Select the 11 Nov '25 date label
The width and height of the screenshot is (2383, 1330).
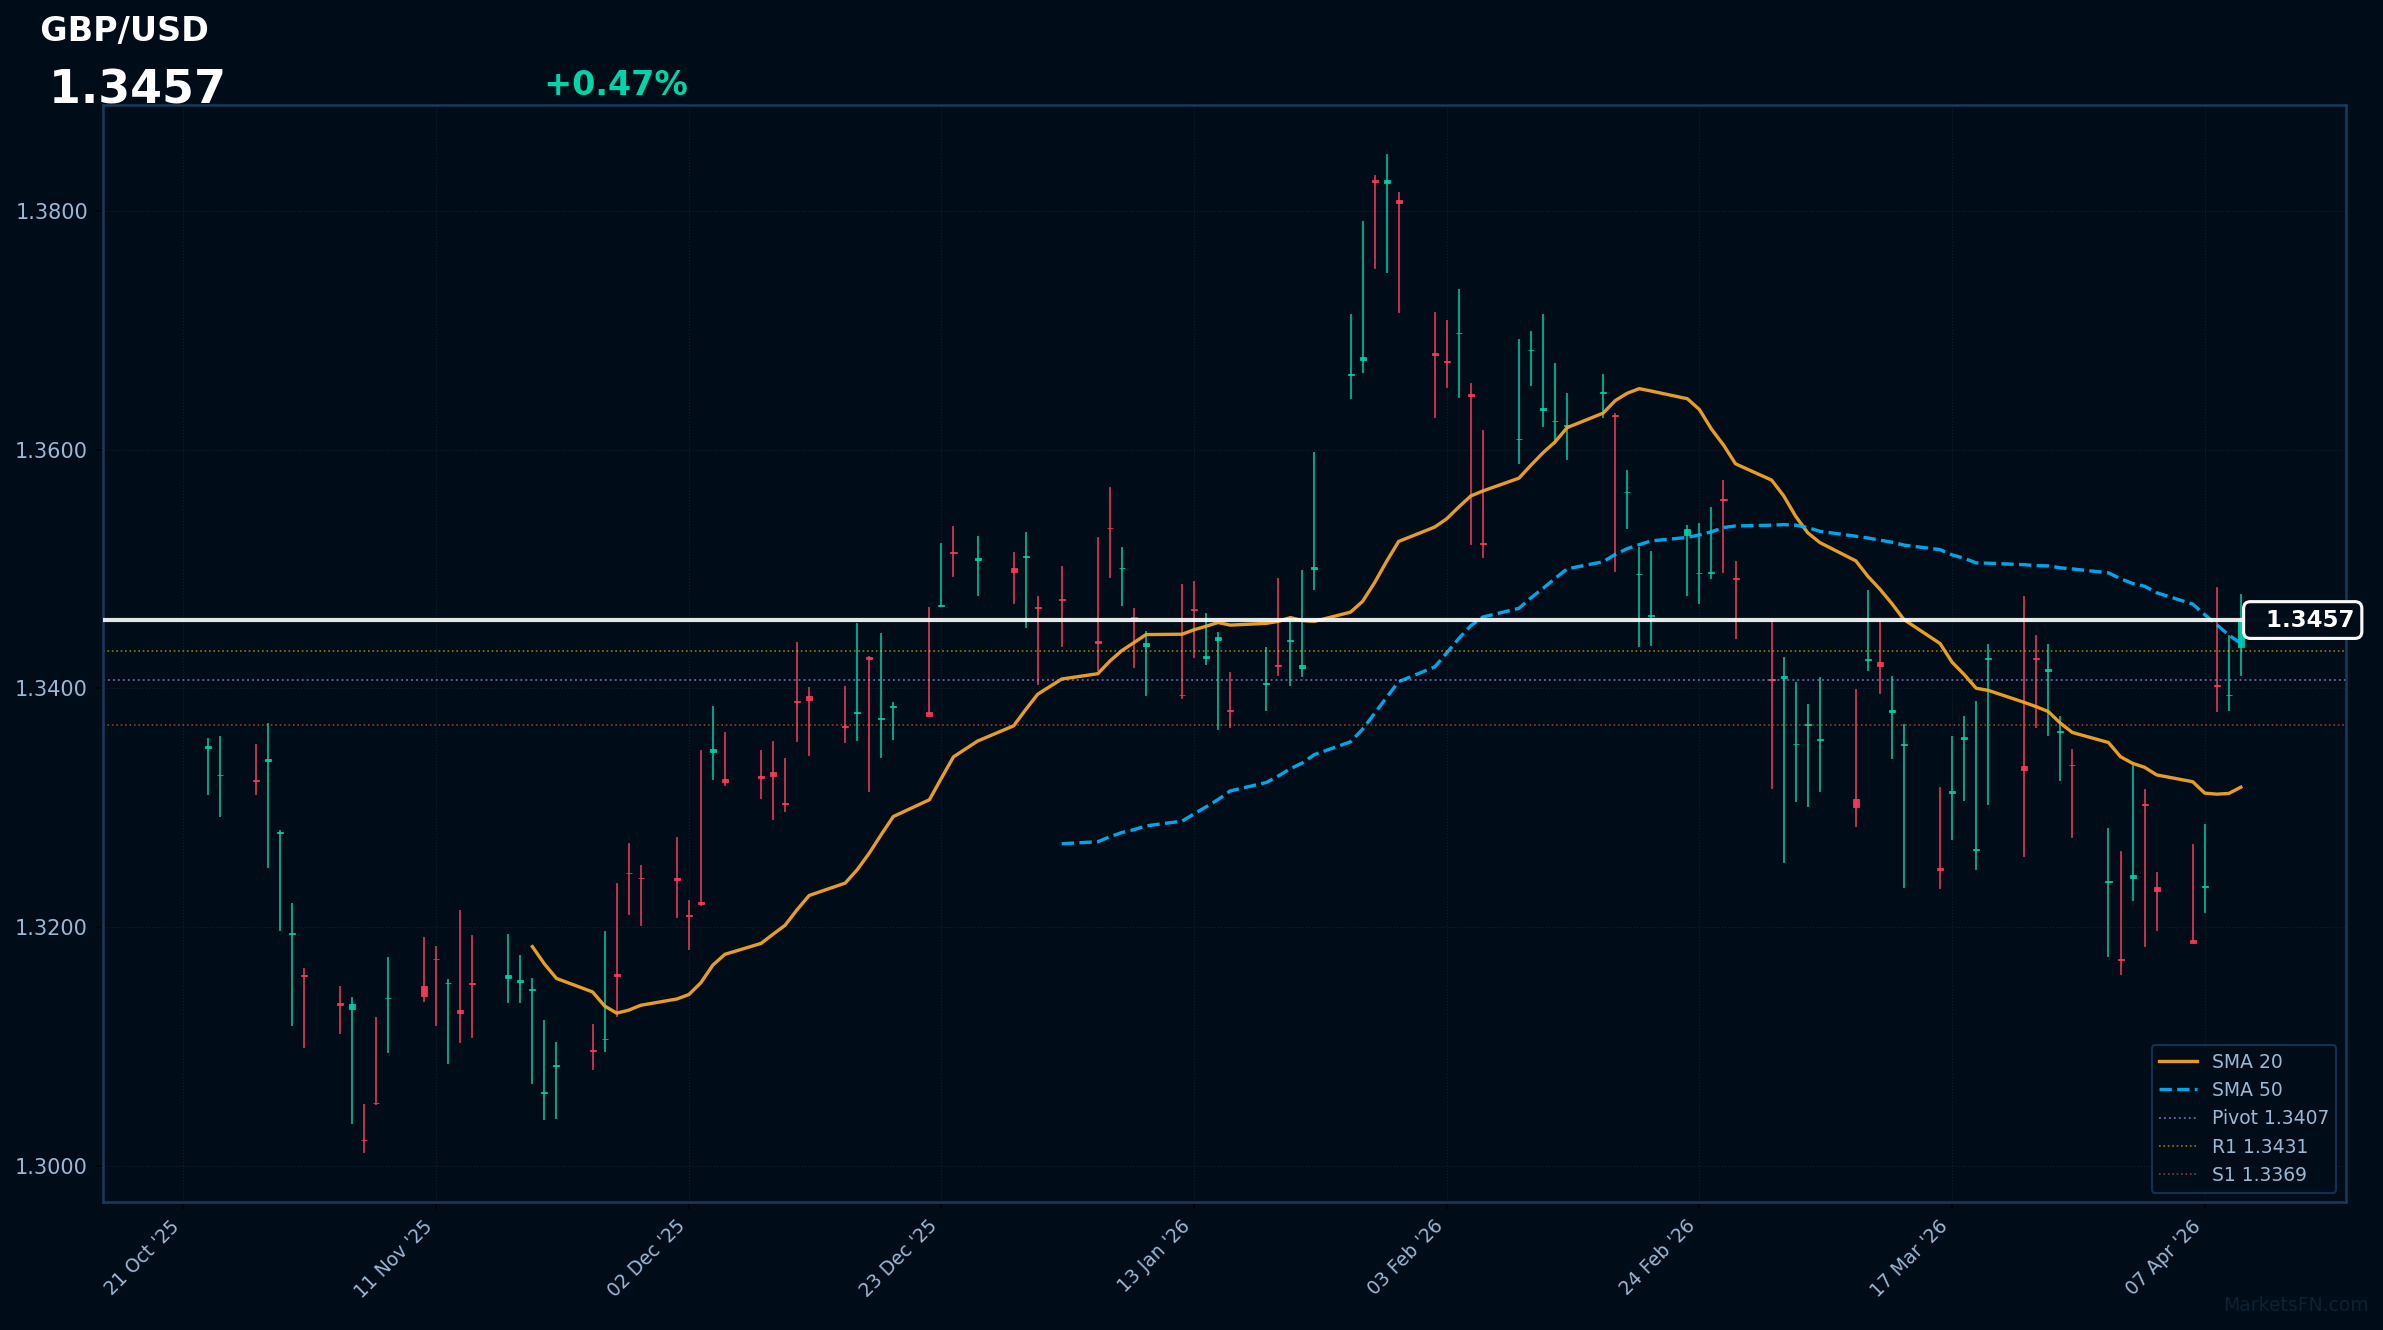click(394, 1258)
